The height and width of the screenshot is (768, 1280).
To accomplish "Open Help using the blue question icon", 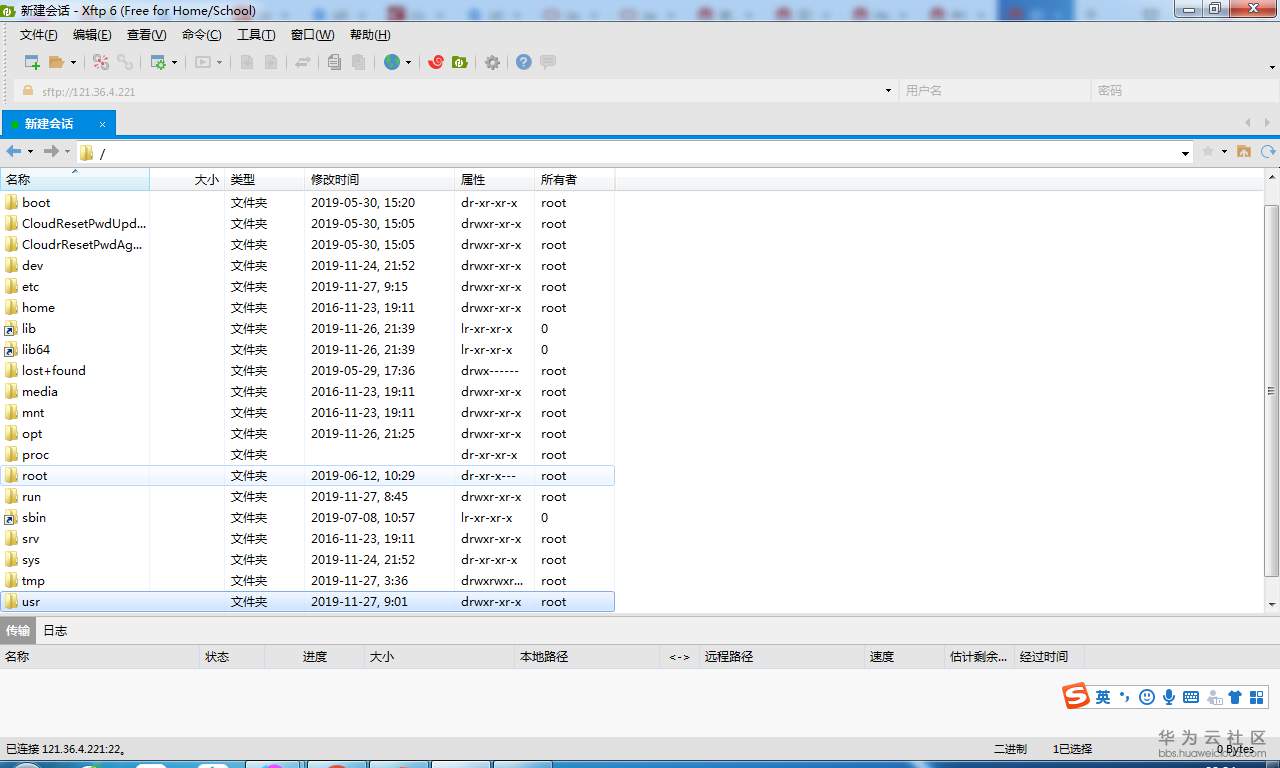I will (x=524, y=62).
